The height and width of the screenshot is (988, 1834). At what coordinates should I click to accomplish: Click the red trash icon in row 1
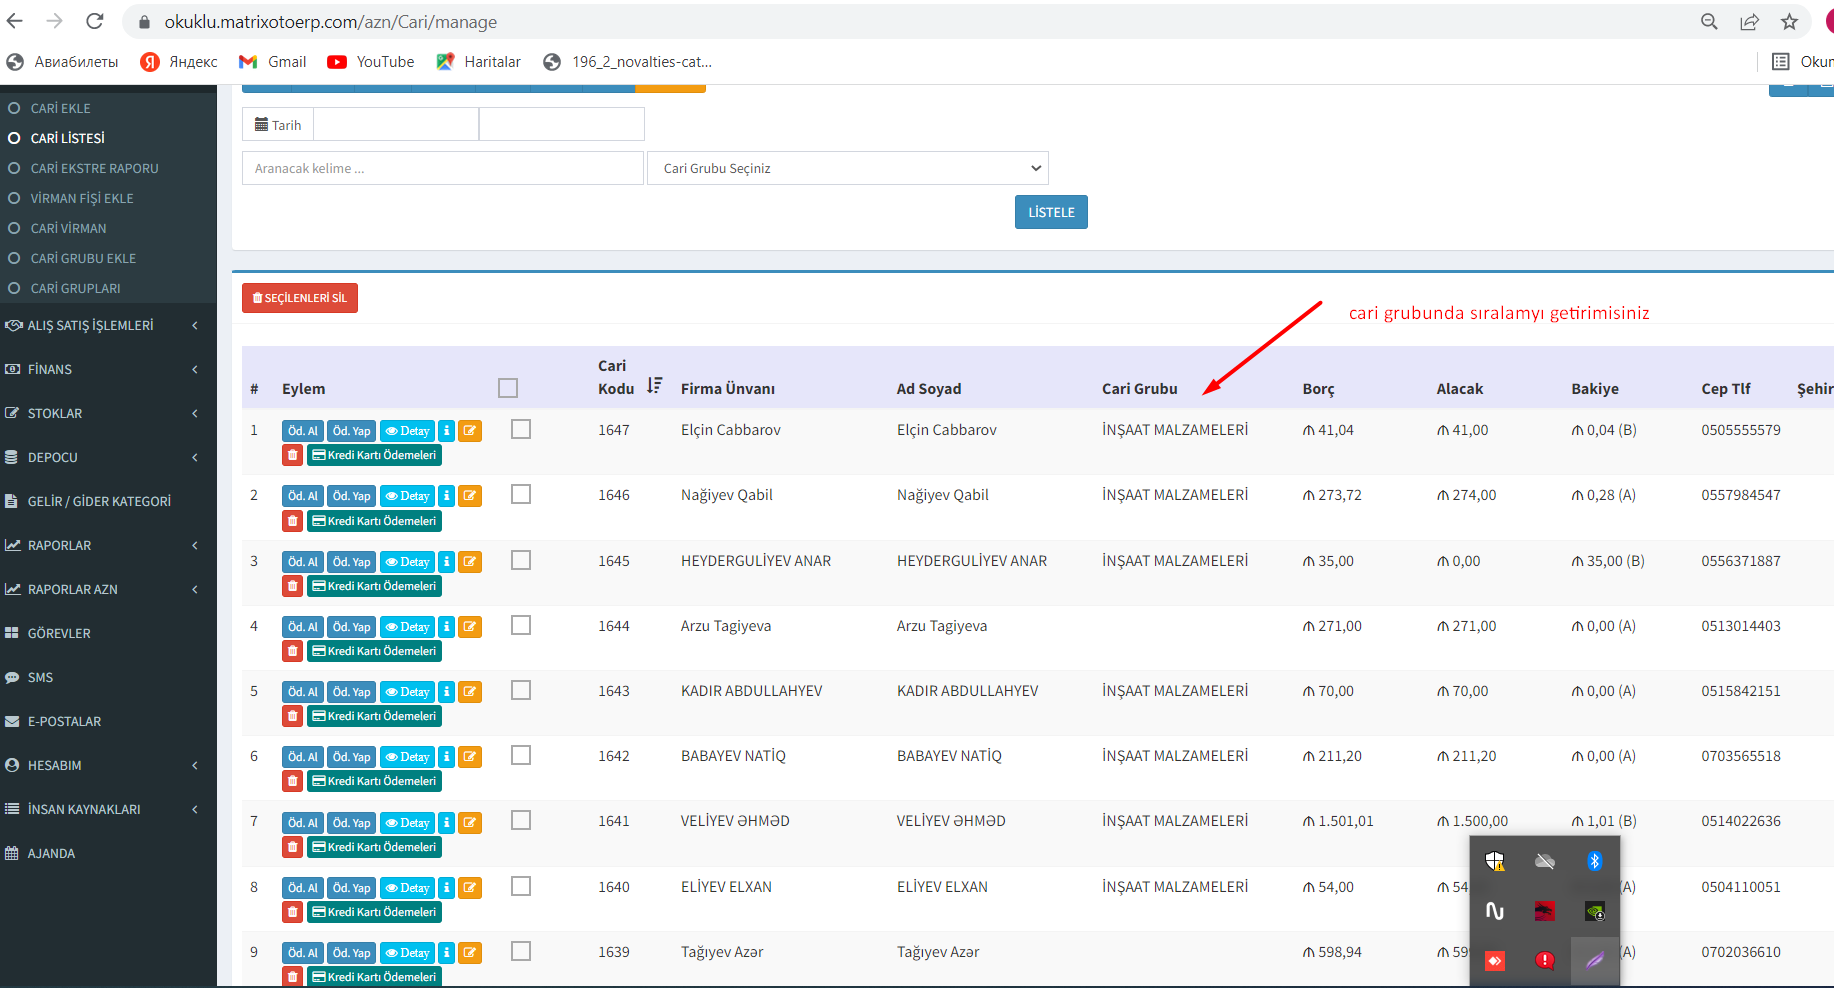click(292, 455)
